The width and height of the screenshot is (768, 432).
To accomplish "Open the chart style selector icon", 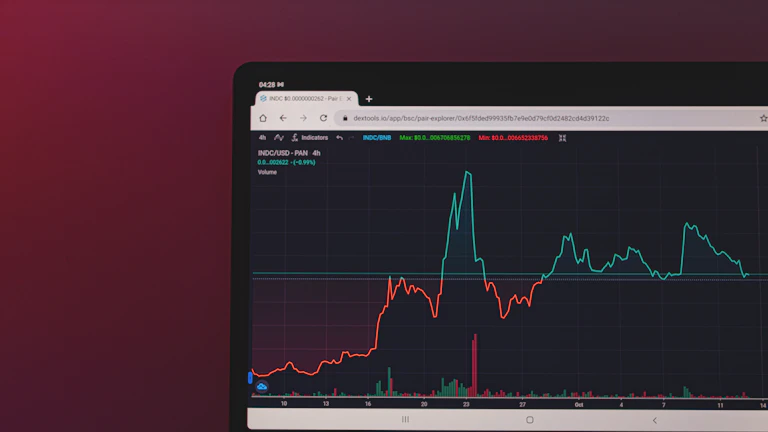I will tap(279, 137).
